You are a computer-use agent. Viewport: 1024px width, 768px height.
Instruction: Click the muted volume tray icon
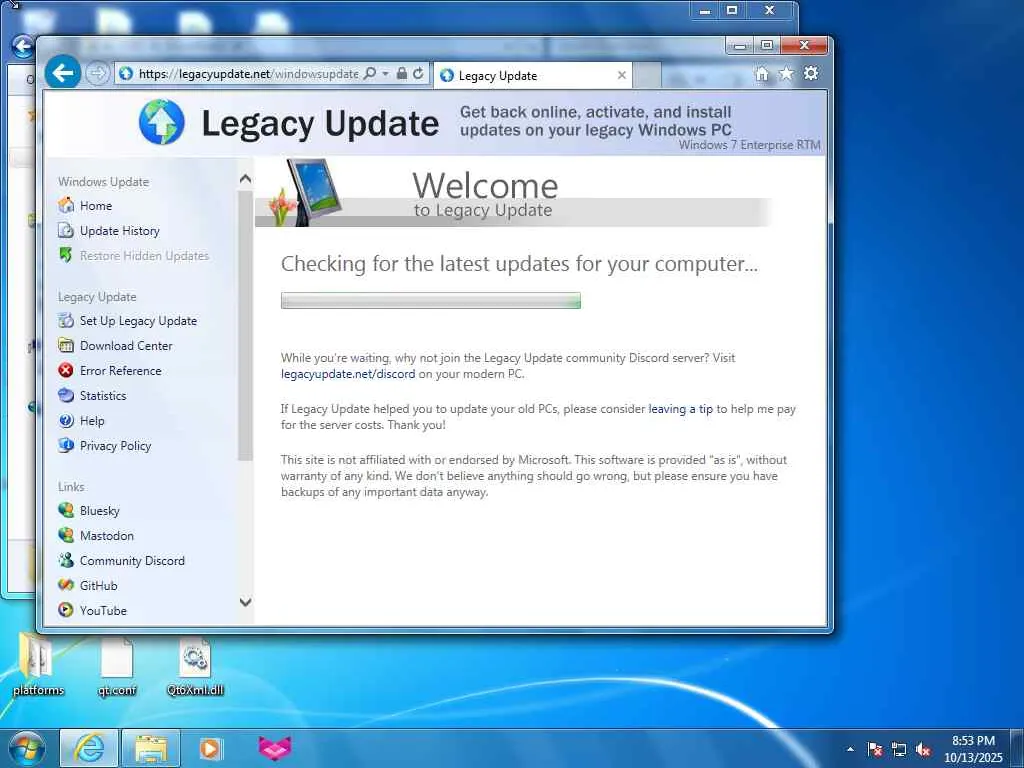point(923,749)
